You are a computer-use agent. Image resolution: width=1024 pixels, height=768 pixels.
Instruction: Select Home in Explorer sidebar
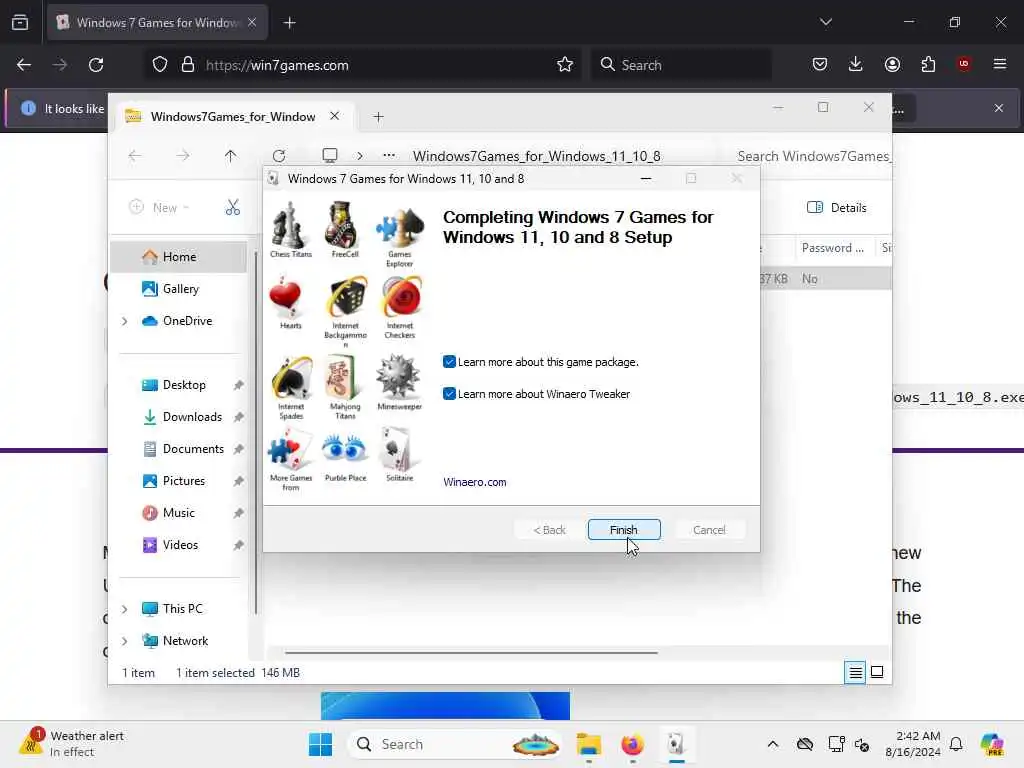click(178, 257)
